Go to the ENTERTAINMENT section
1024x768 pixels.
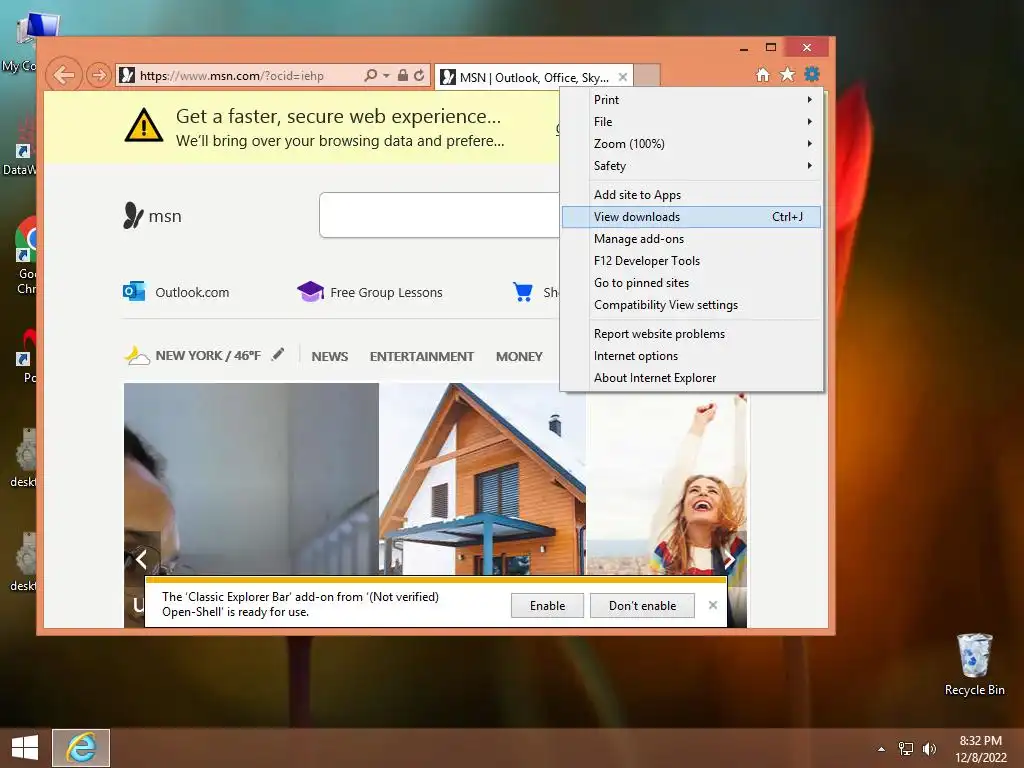[422, 357]
